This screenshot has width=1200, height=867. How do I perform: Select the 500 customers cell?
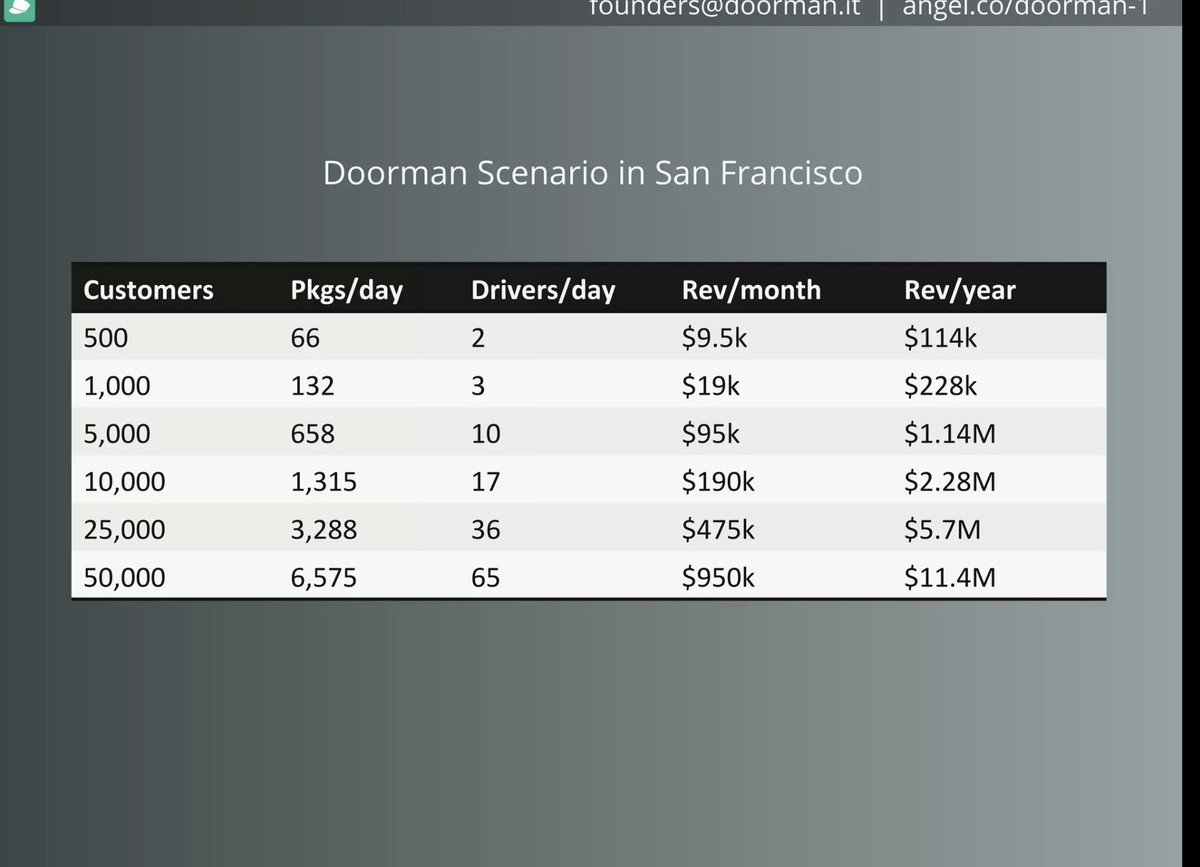(106, 338)
